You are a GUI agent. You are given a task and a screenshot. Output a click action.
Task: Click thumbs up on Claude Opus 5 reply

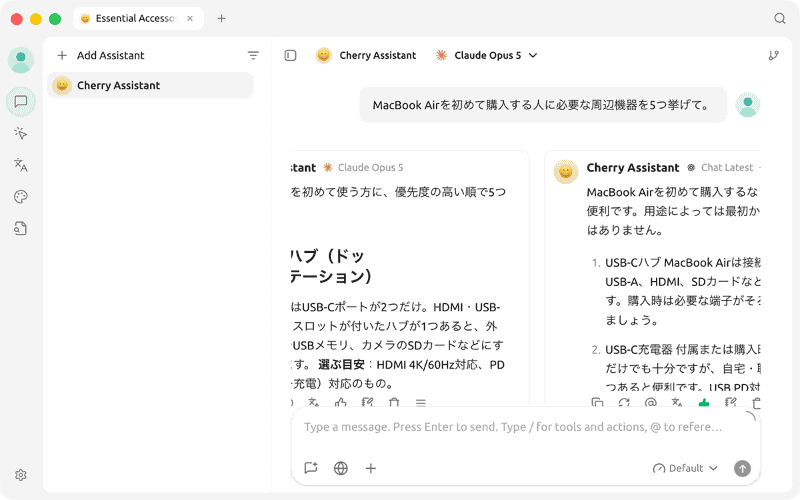(x=340, y=403)
